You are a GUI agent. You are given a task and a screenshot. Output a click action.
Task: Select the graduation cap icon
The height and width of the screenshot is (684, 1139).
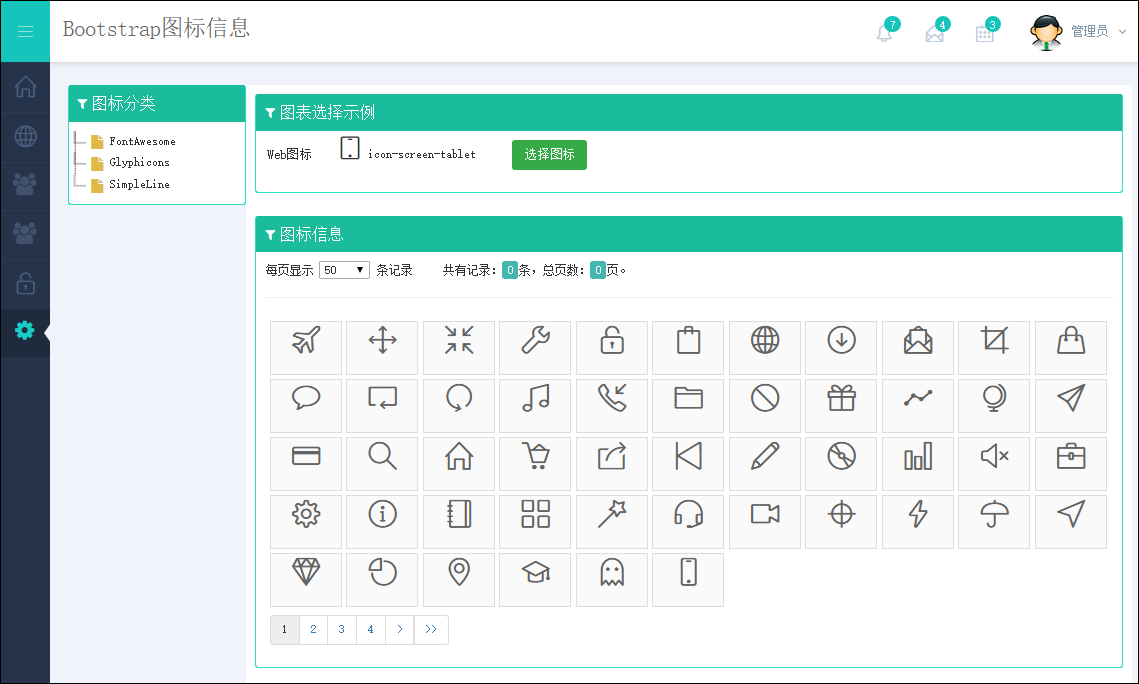[535, 573]
